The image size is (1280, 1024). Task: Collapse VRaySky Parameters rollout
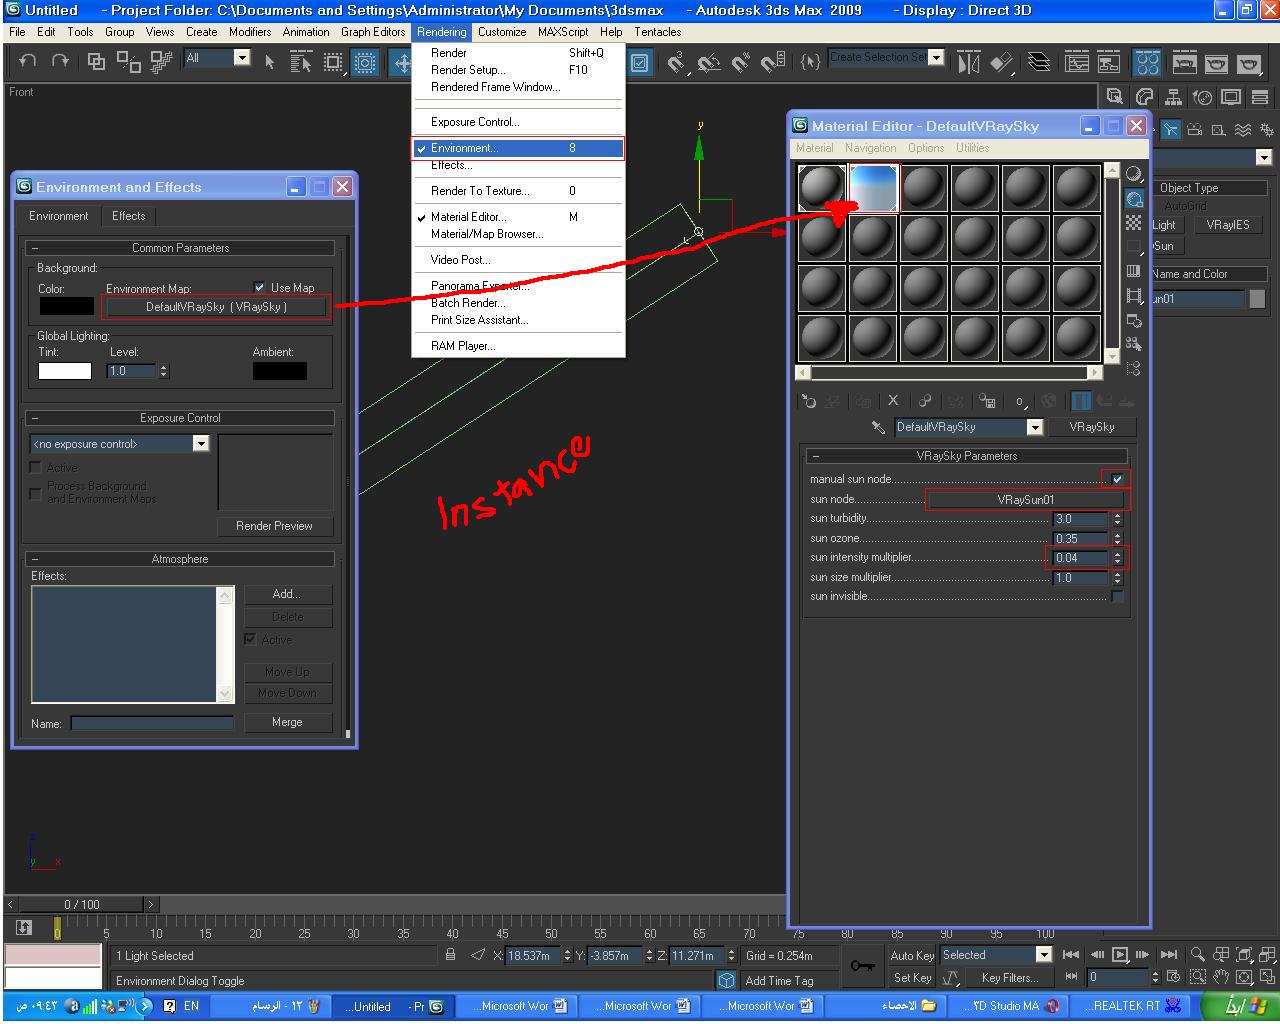coord(967,455)
